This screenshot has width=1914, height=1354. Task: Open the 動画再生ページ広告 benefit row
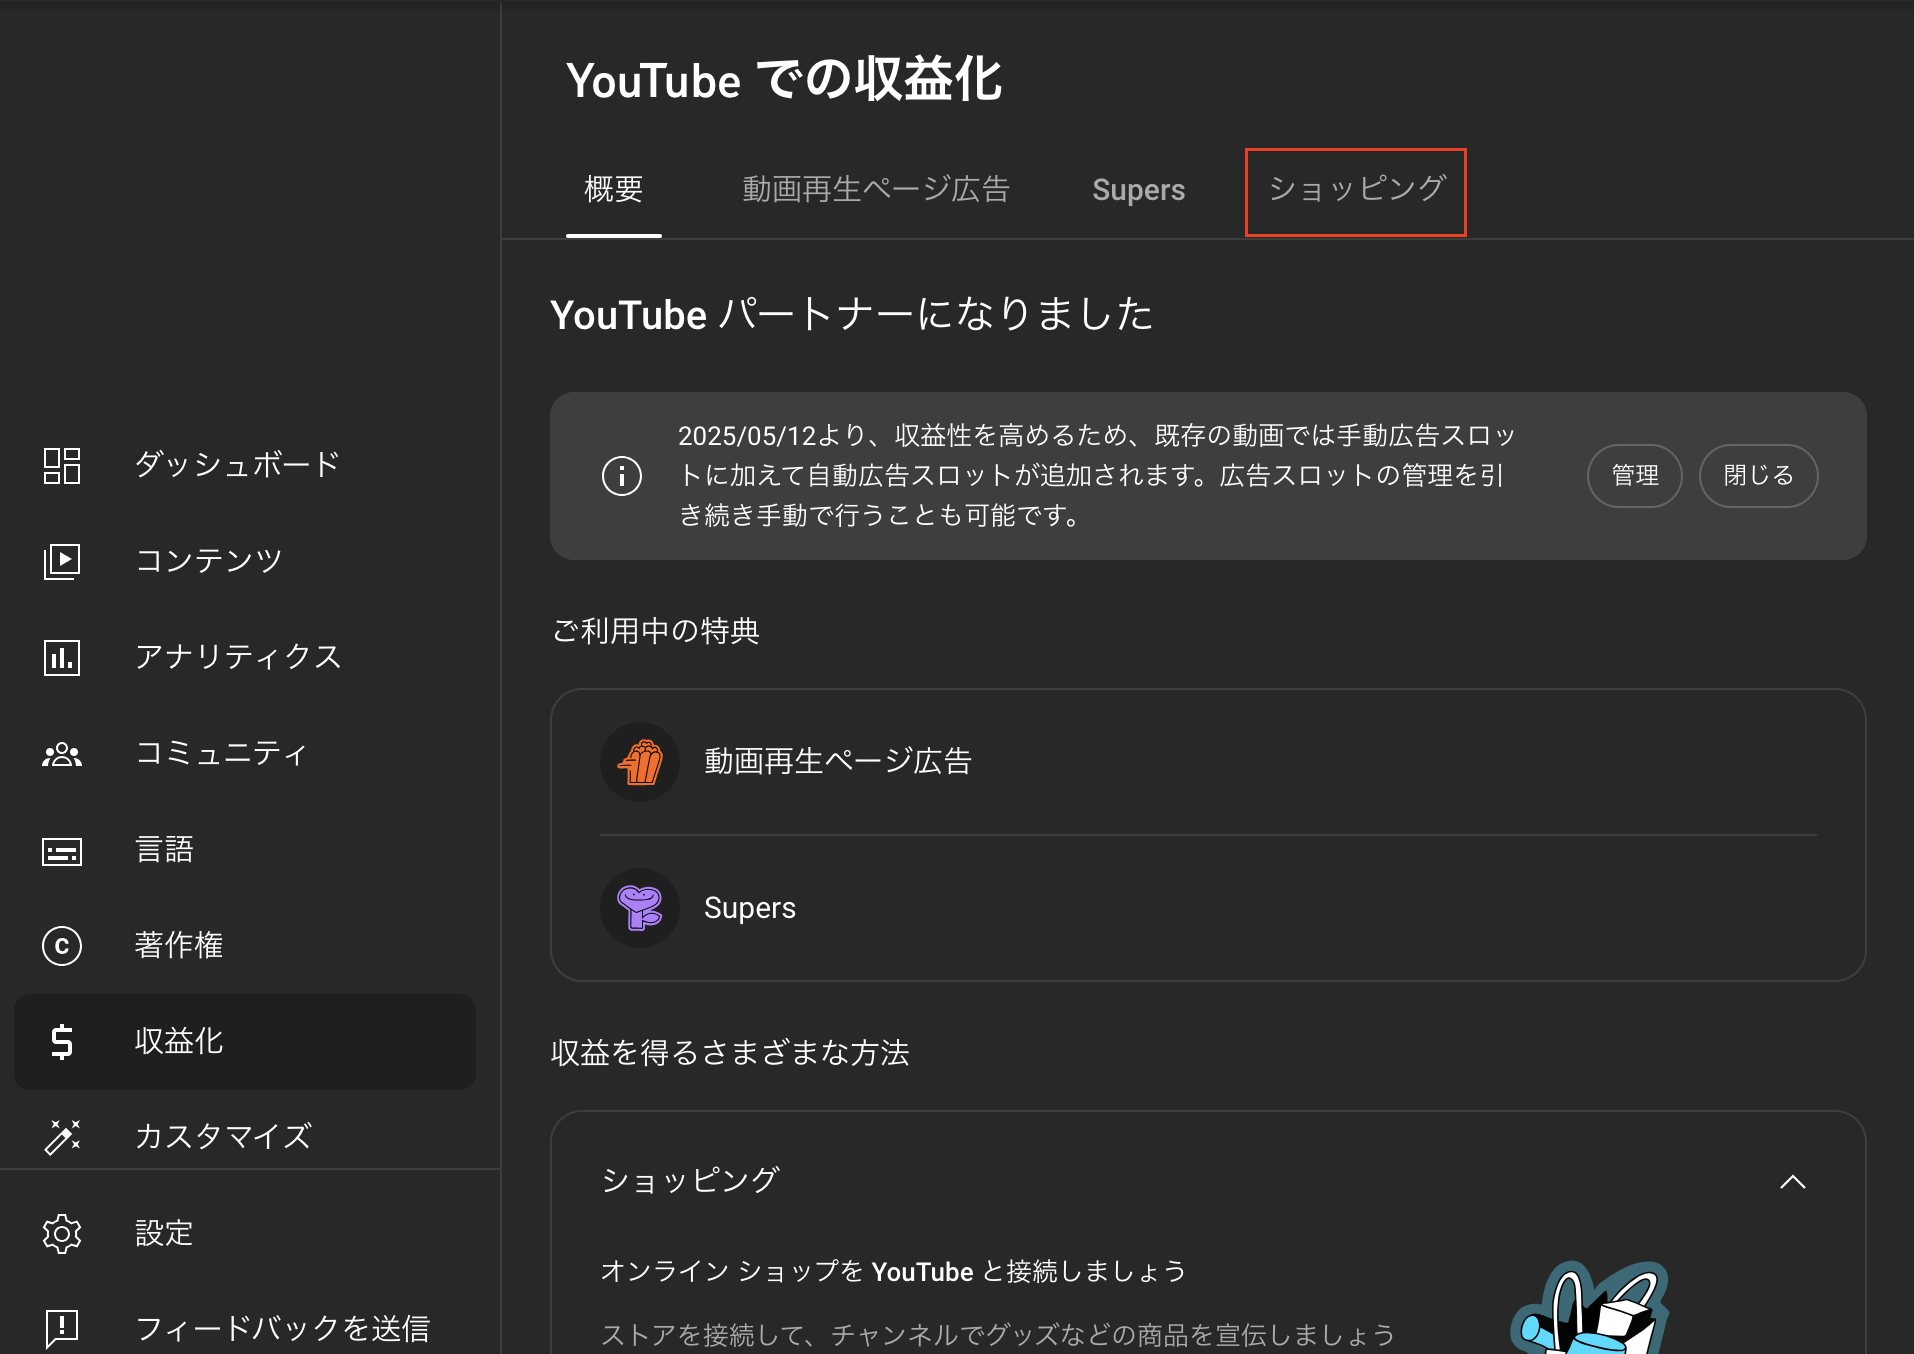tap(838, 762)
